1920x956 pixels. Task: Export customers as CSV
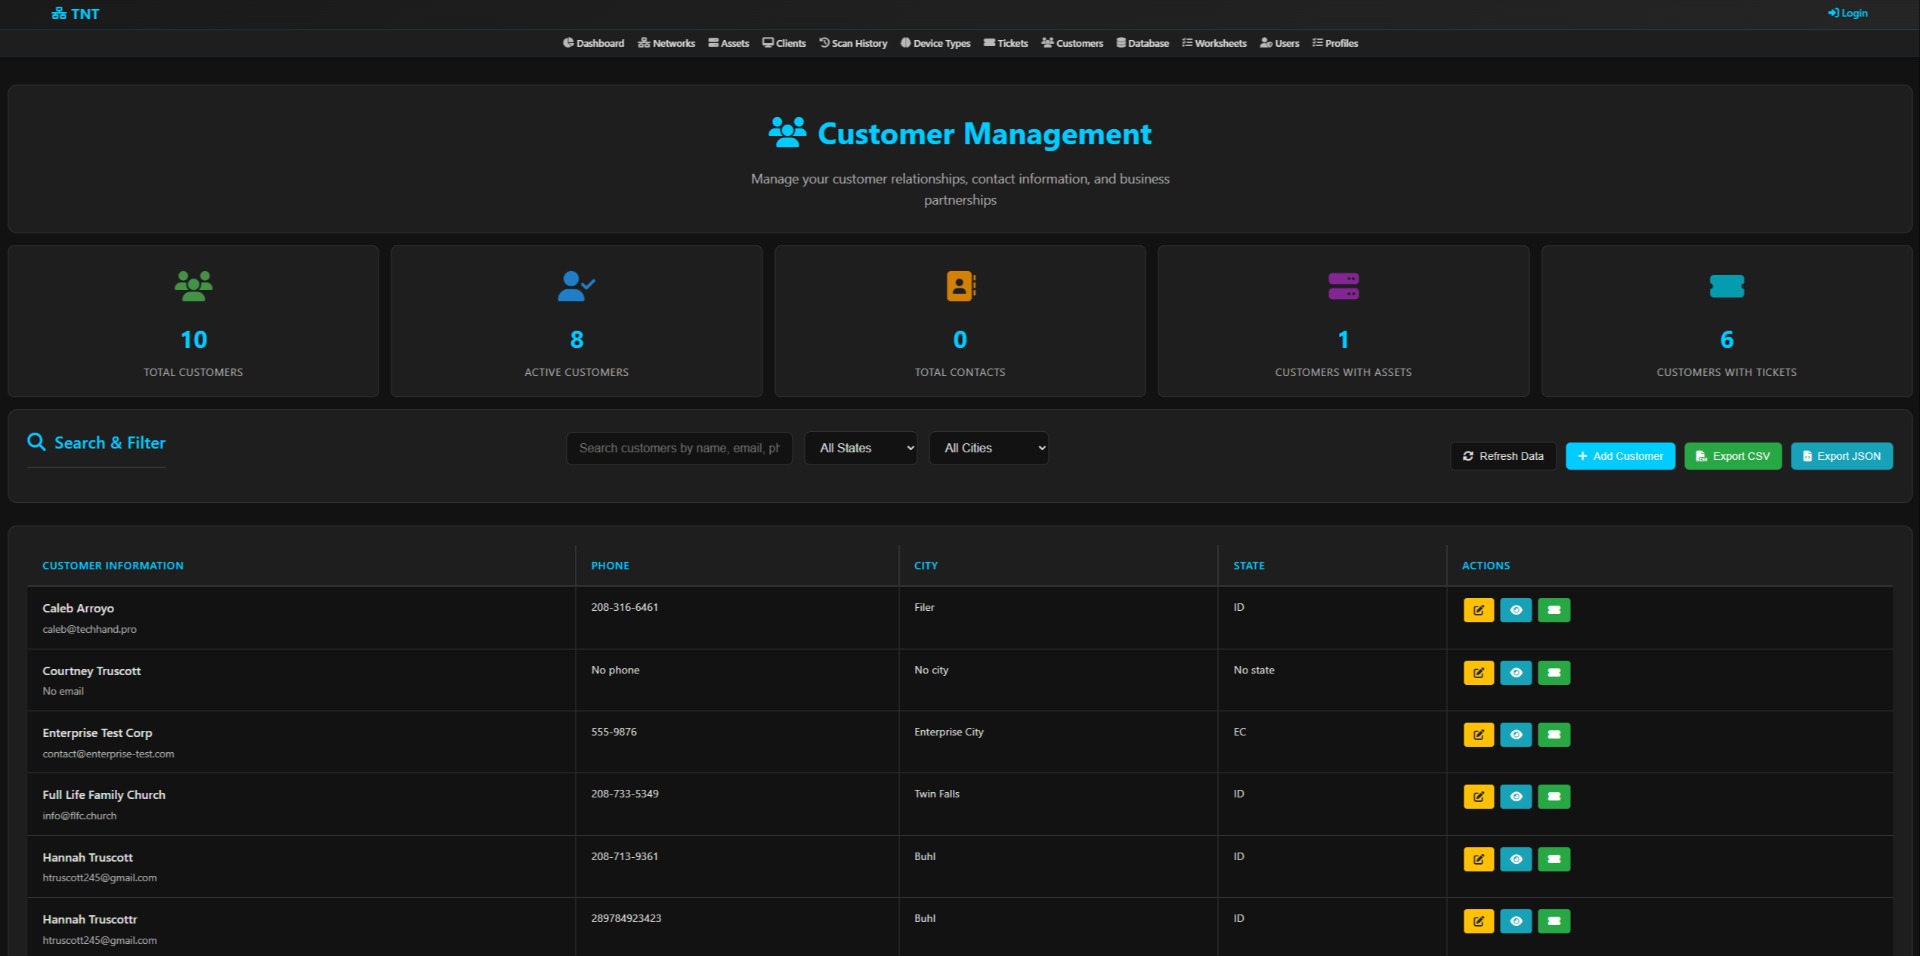1732,456
